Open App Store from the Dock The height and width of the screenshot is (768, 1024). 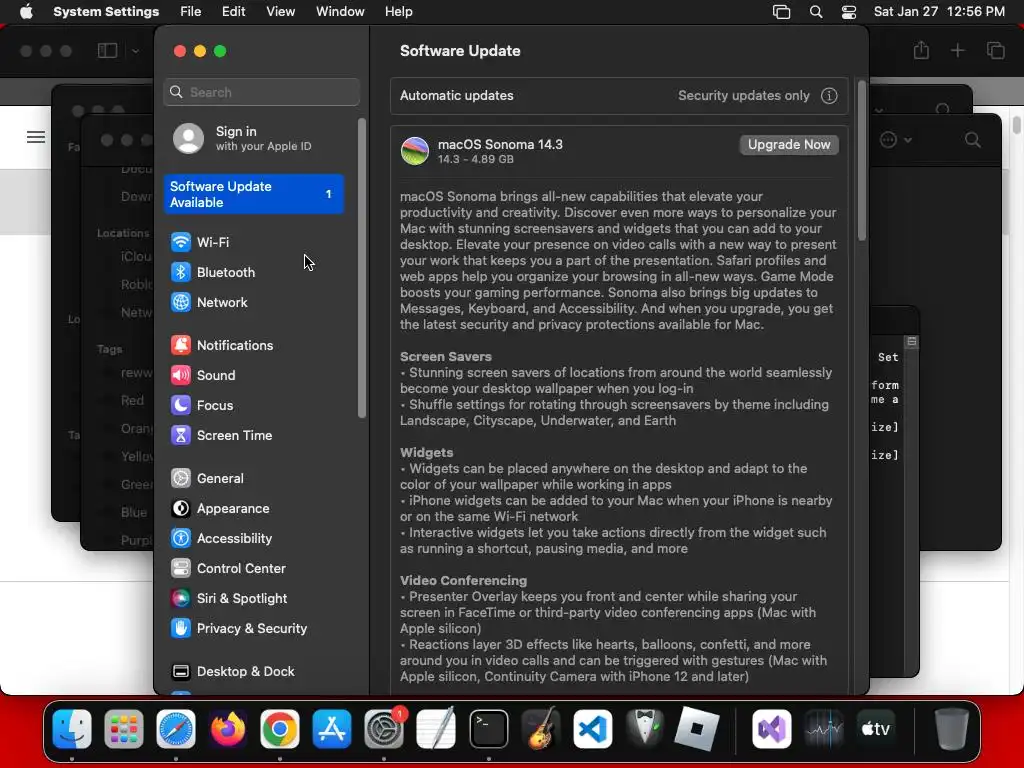pyautogui.click(x=332, y=729)
